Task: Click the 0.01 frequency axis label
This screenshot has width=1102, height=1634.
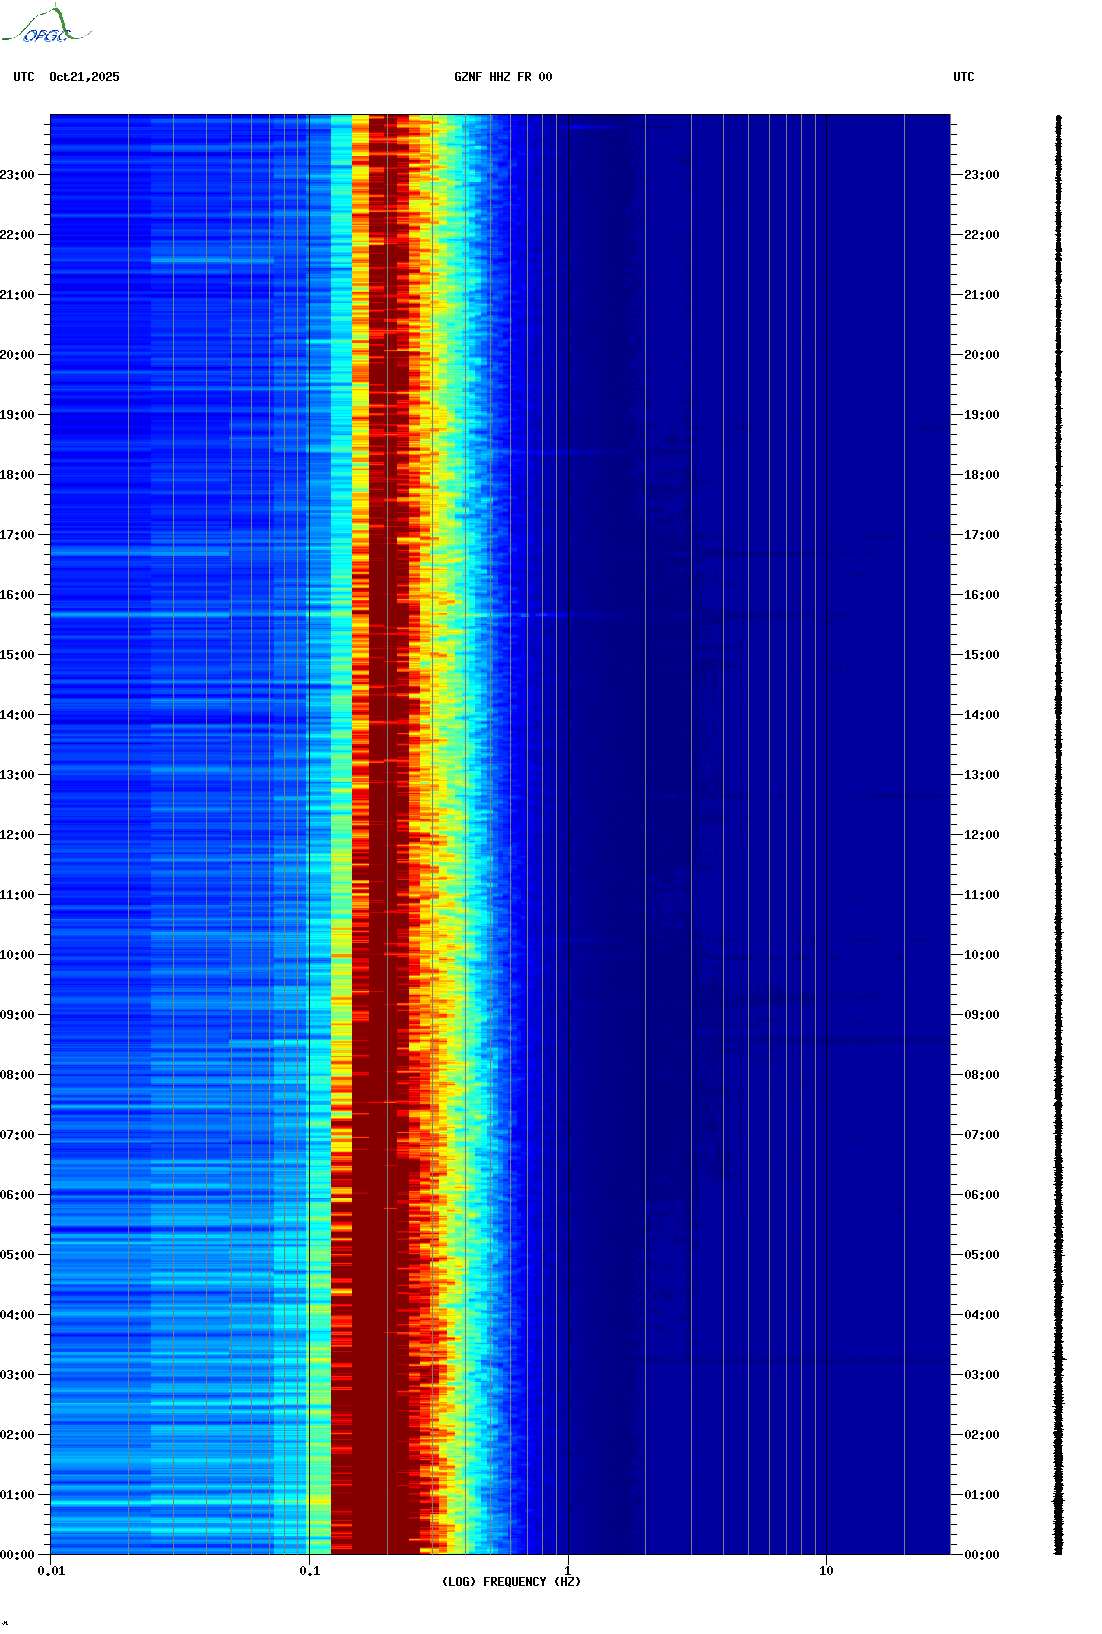Action: point(51,1571)
